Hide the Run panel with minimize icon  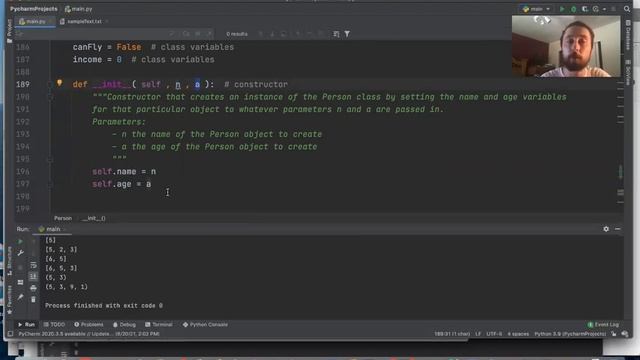pos(618,229)
